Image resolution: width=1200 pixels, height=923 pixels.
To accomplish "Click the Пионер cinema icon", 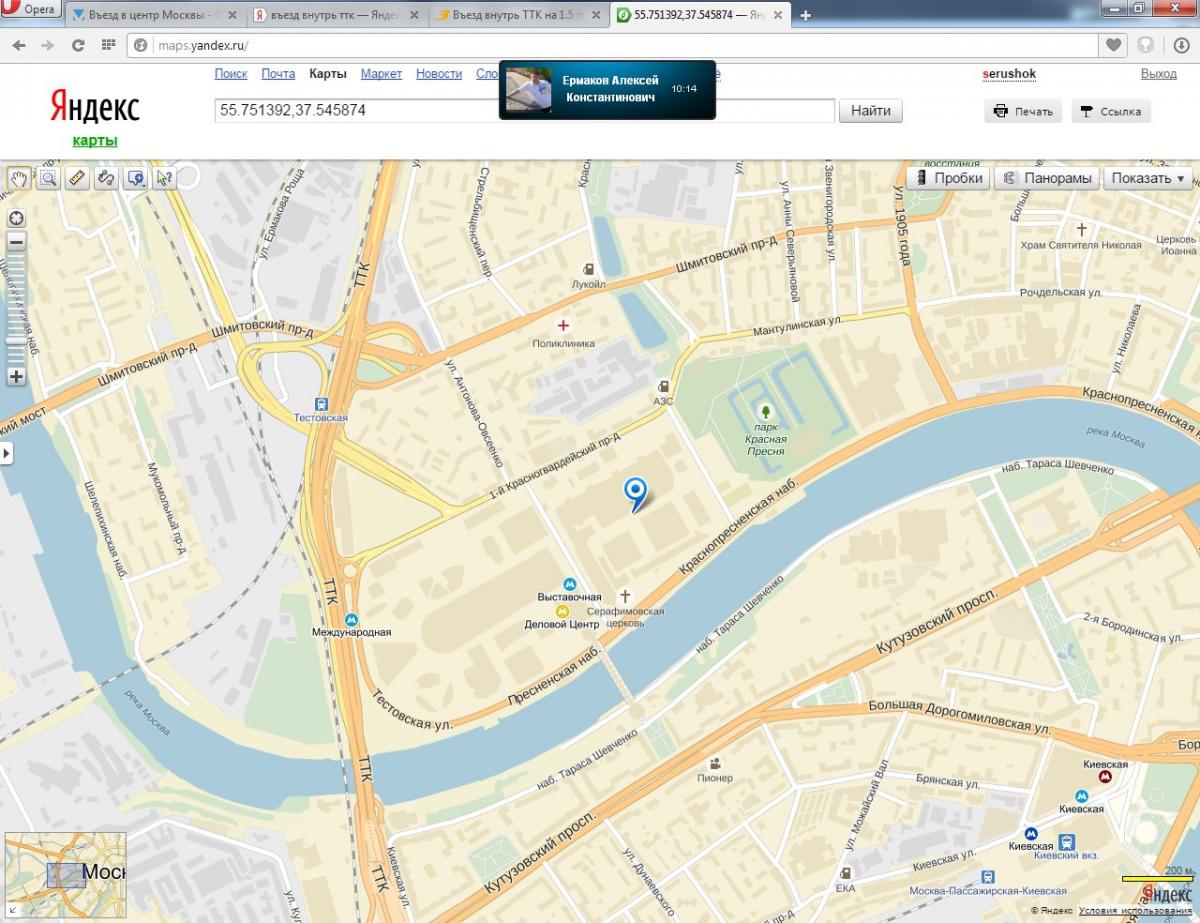I will (x=715, y=763).
